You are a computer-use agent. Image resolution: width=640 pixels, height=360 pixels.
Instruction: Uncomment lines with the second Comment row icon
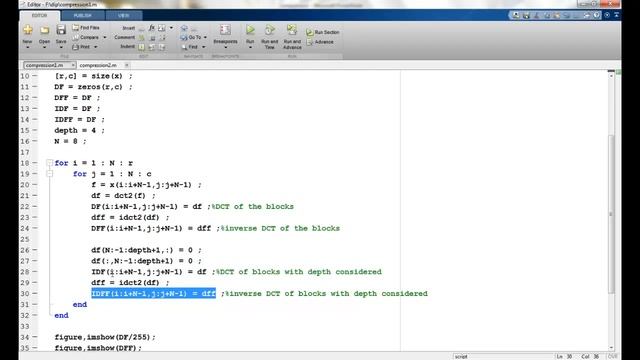coord(152,38)
